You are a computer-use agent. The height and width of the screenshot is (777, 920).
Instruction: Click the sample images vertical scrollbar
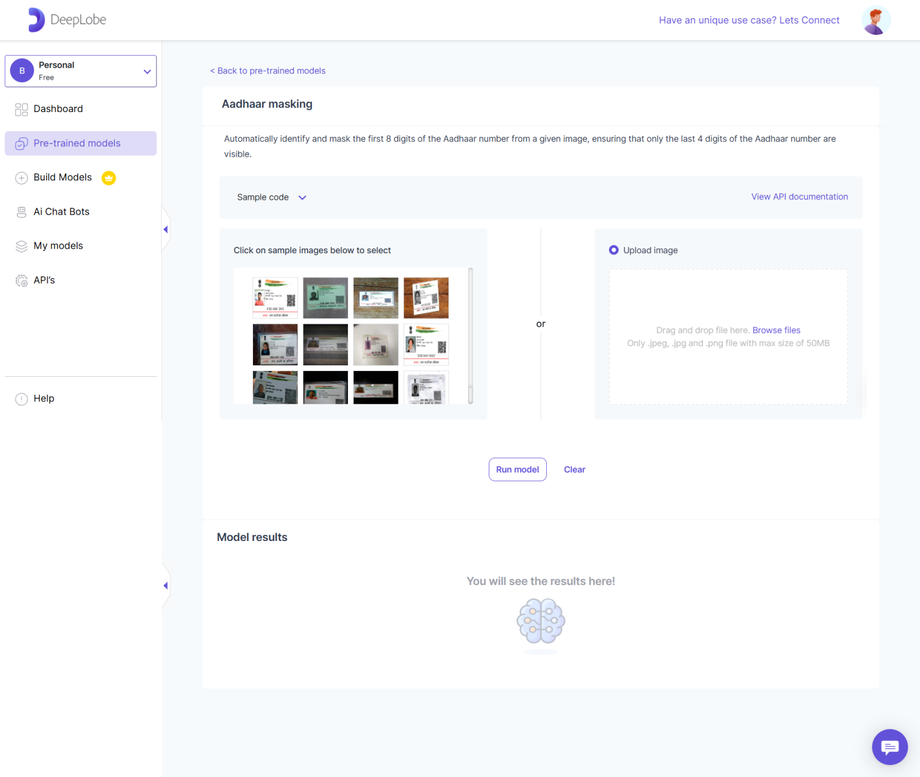coord(471,336)
